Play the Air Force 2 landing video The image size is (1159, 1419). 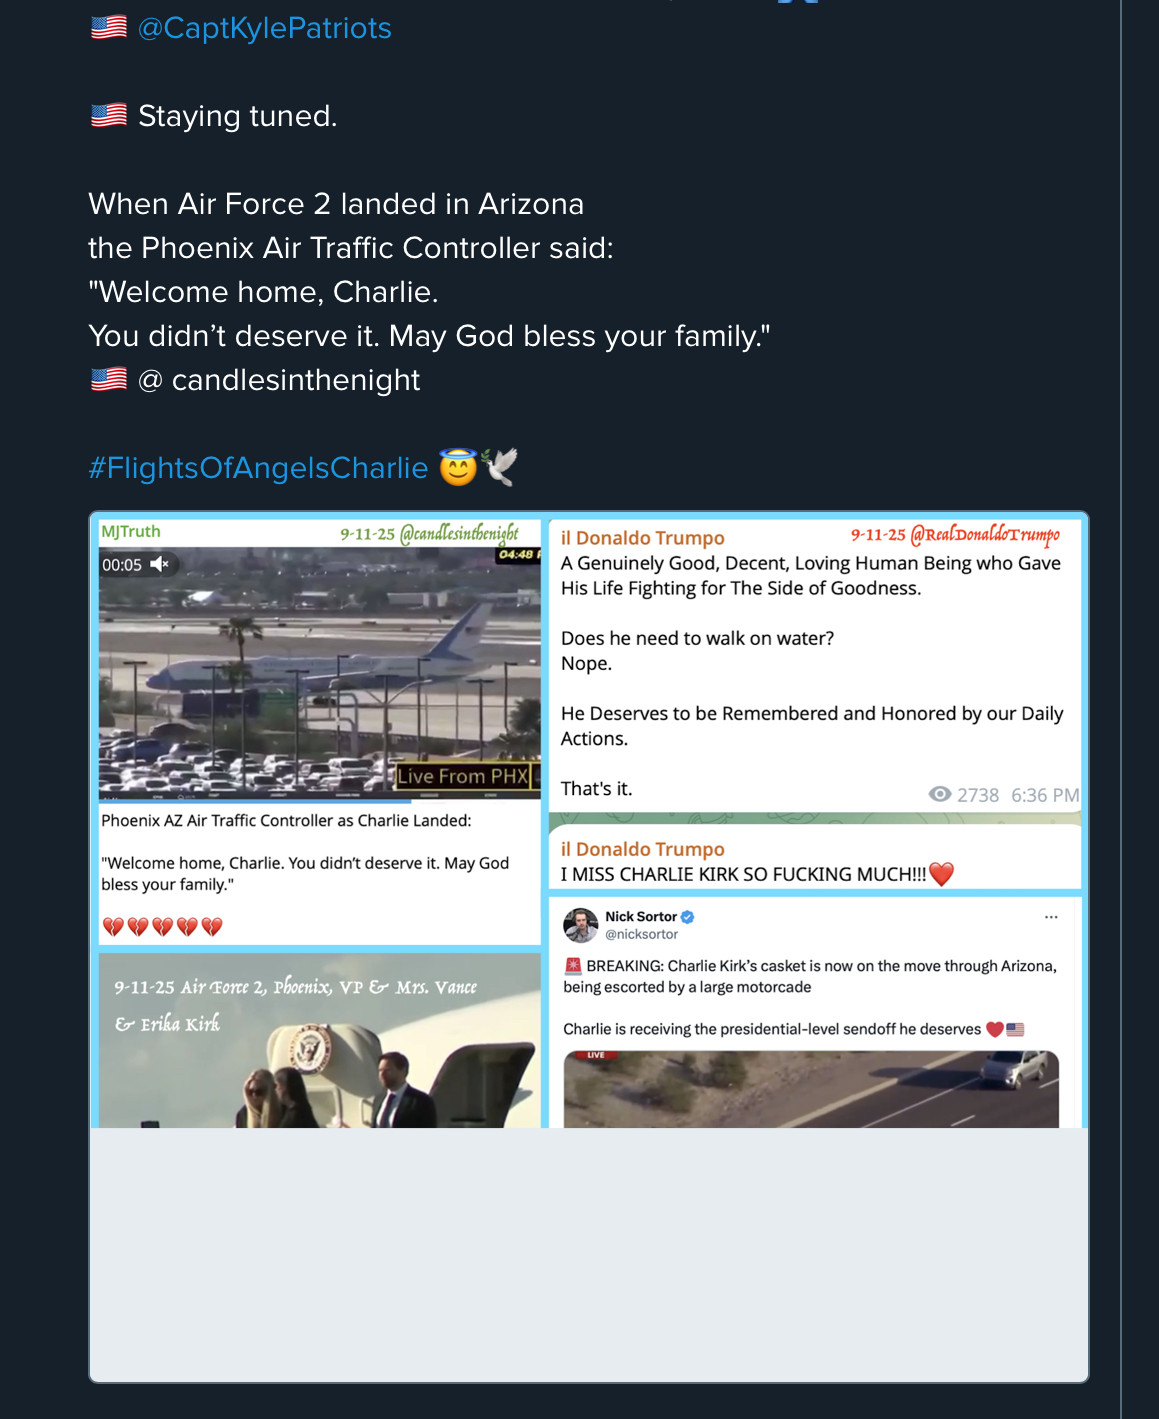coord(319,670)
